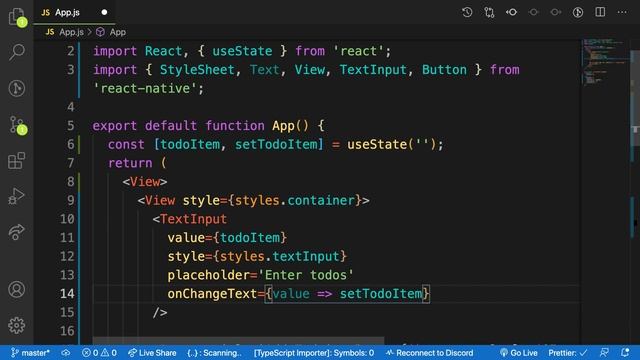Open the More Actions ellipsis menu
The height and width of the screenshot is (360, 640).
click(x=622, y=12)
